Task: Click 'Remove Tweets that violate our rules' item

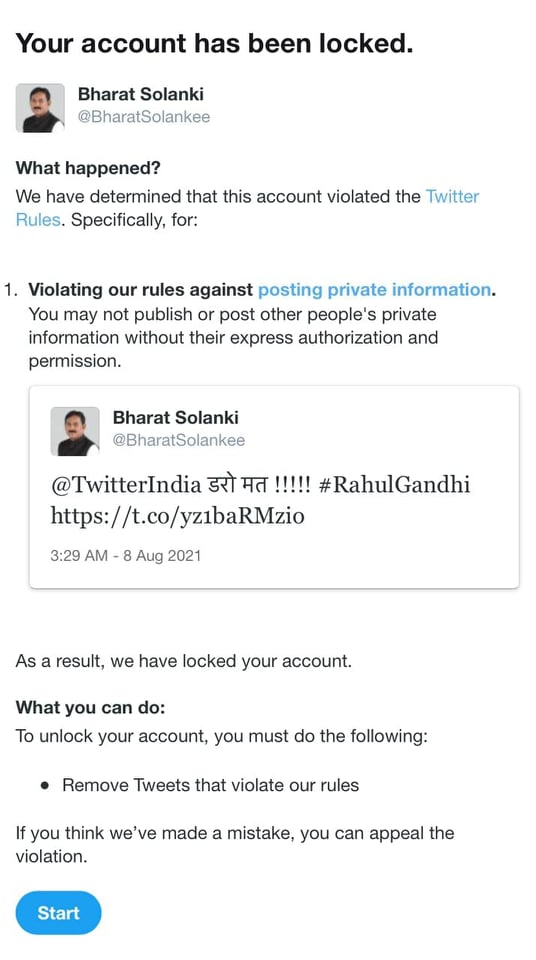Action: coord(210,786)
